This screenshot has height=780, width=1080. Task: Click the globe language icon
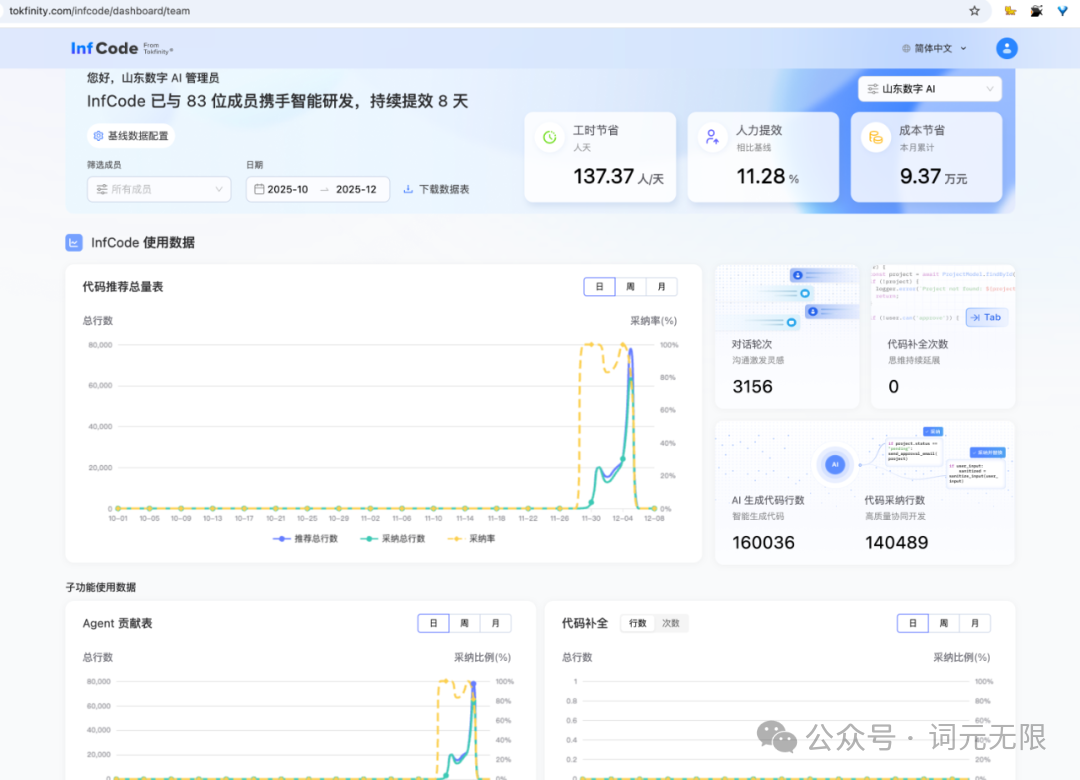(x=906, y=48)
